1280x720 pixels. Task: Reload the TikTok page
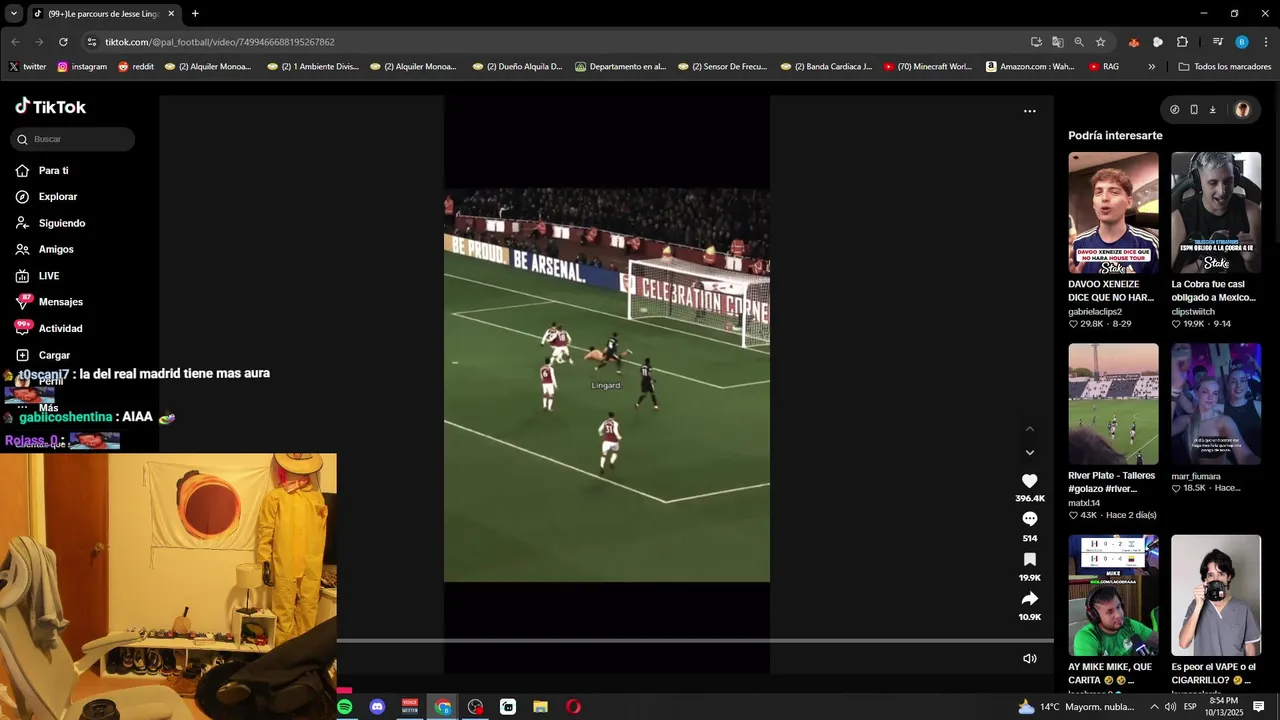coord(63,42)
